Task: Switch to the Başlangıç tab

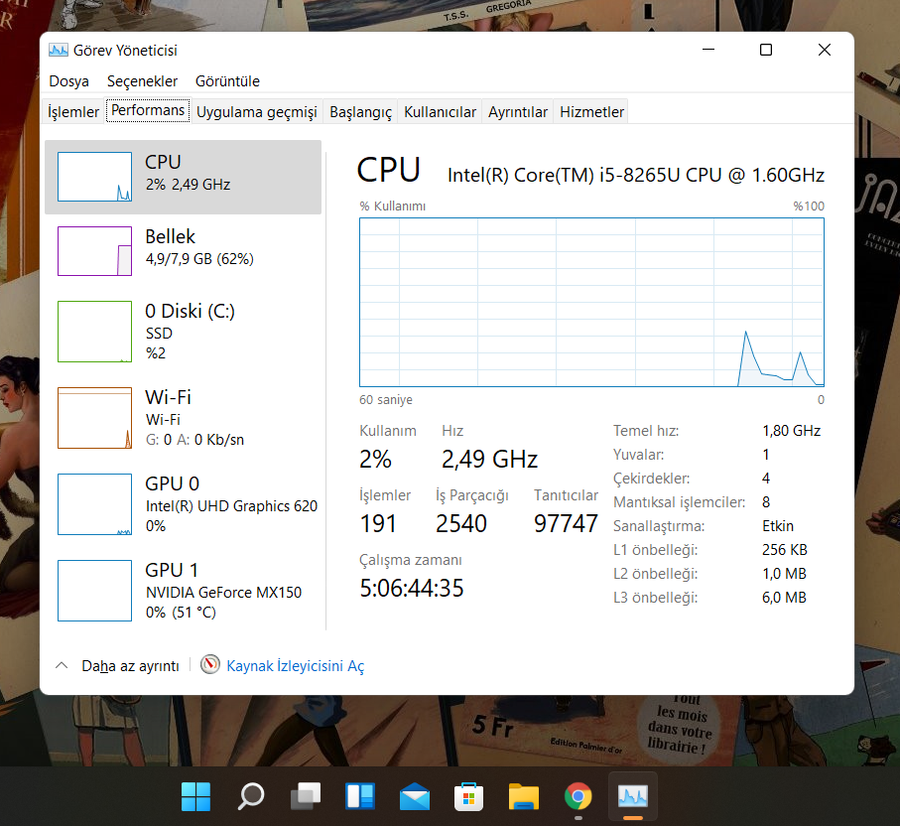Action: coord(360,112)
